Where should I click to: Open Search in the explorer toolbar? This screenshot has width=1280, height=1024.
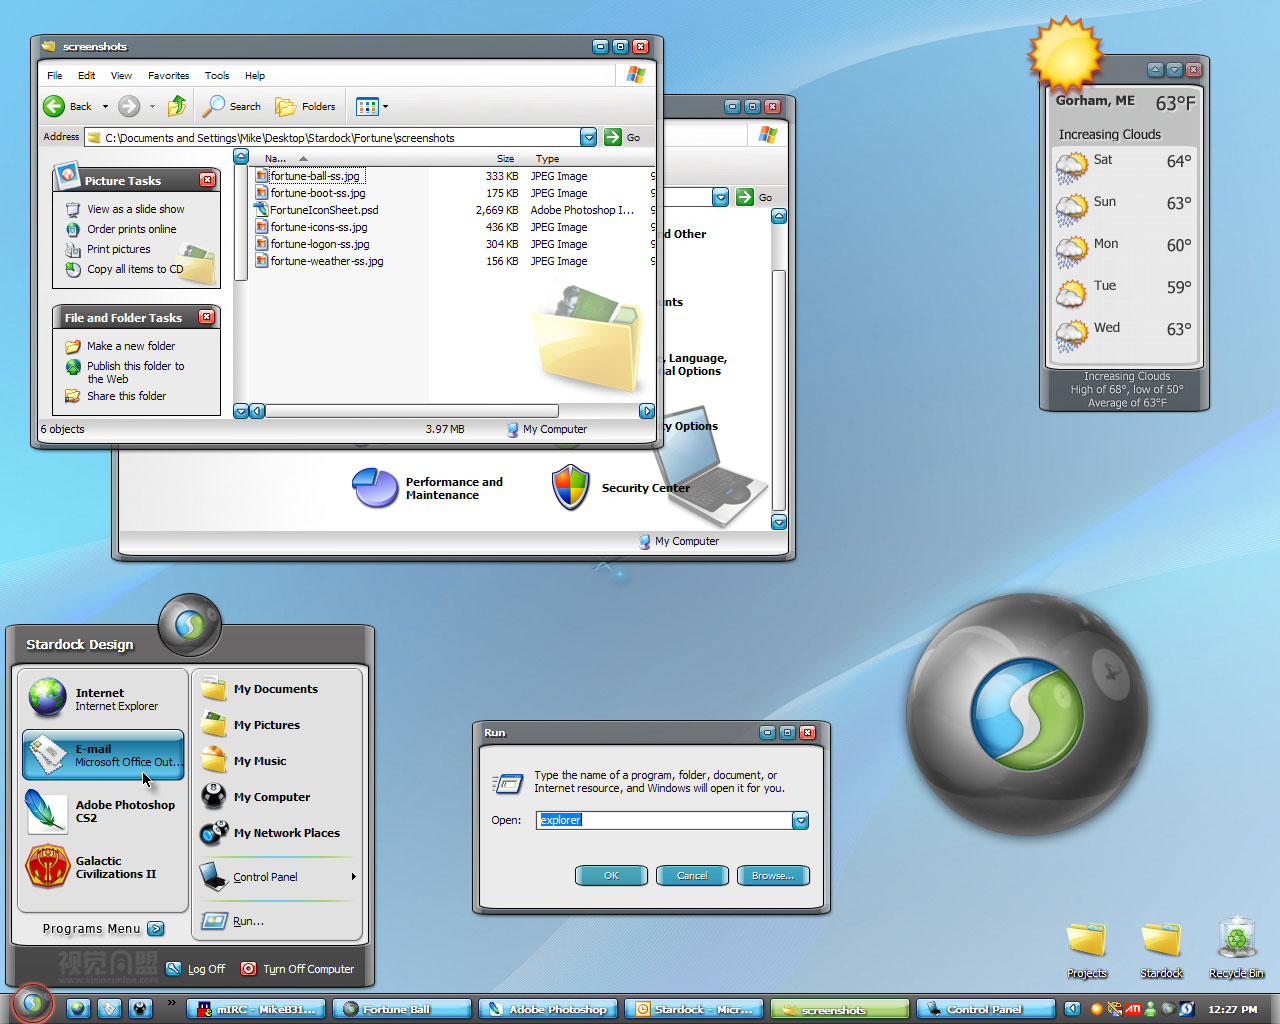click(232, 106)
